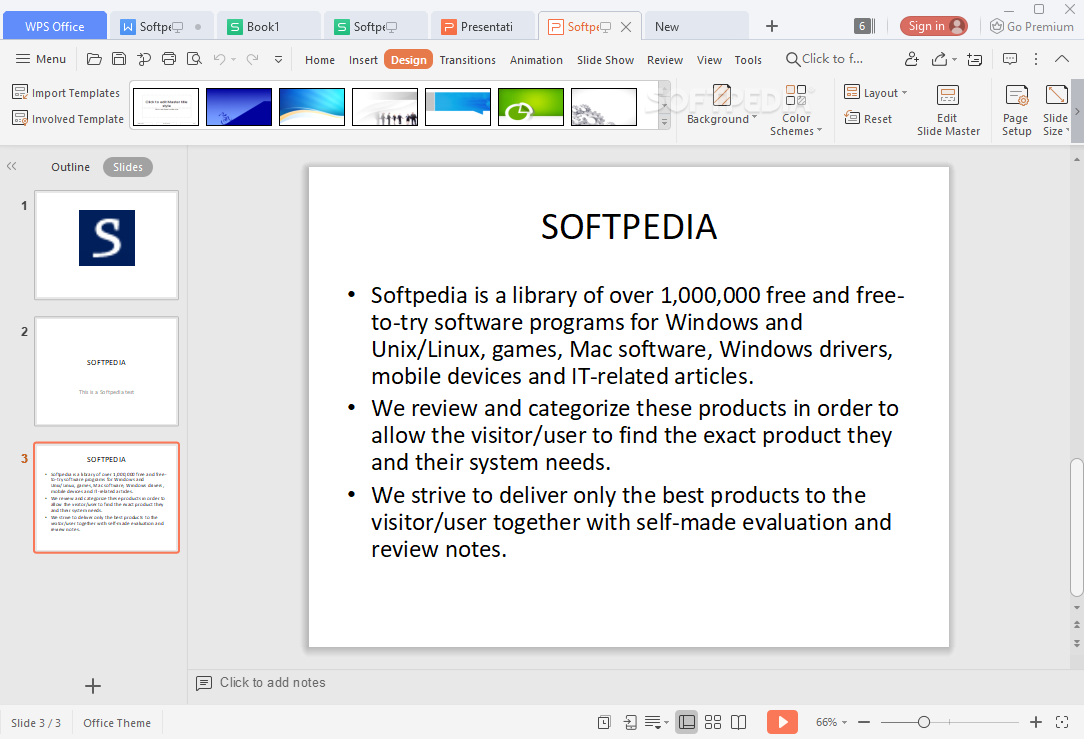1084x739 pixels.
Task: Open the Home ribbon tab
Action: (319, 60)
